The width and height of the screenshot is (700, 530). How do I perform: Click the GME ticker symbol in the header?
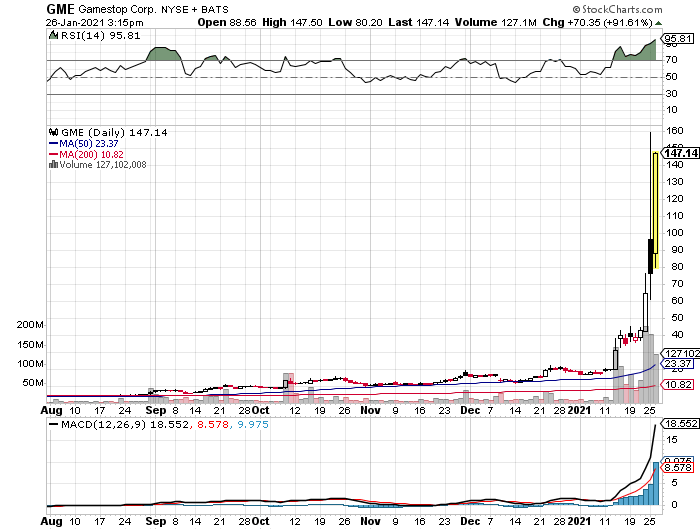coord(60,9)
